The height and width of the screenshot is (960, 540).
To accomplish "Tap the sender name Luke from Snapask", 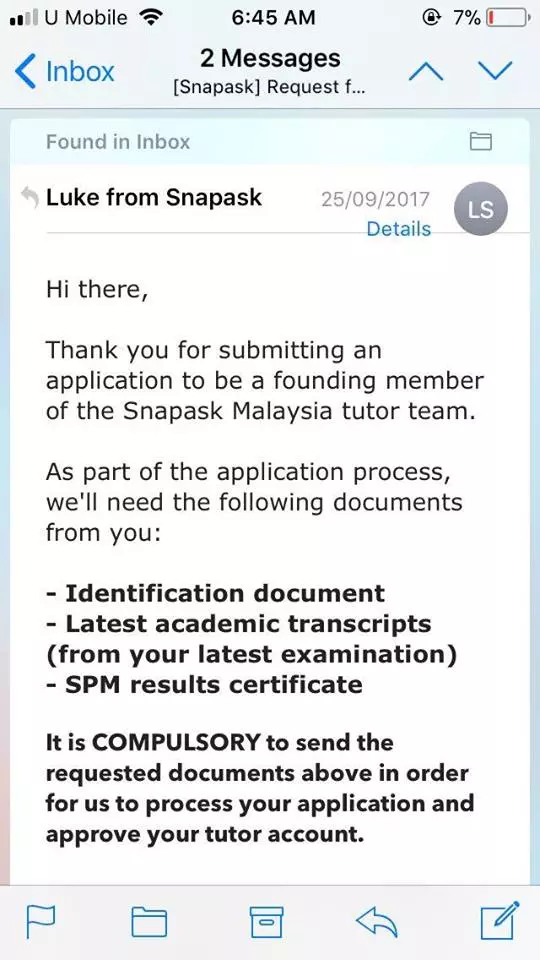I will tap(154, 197).
